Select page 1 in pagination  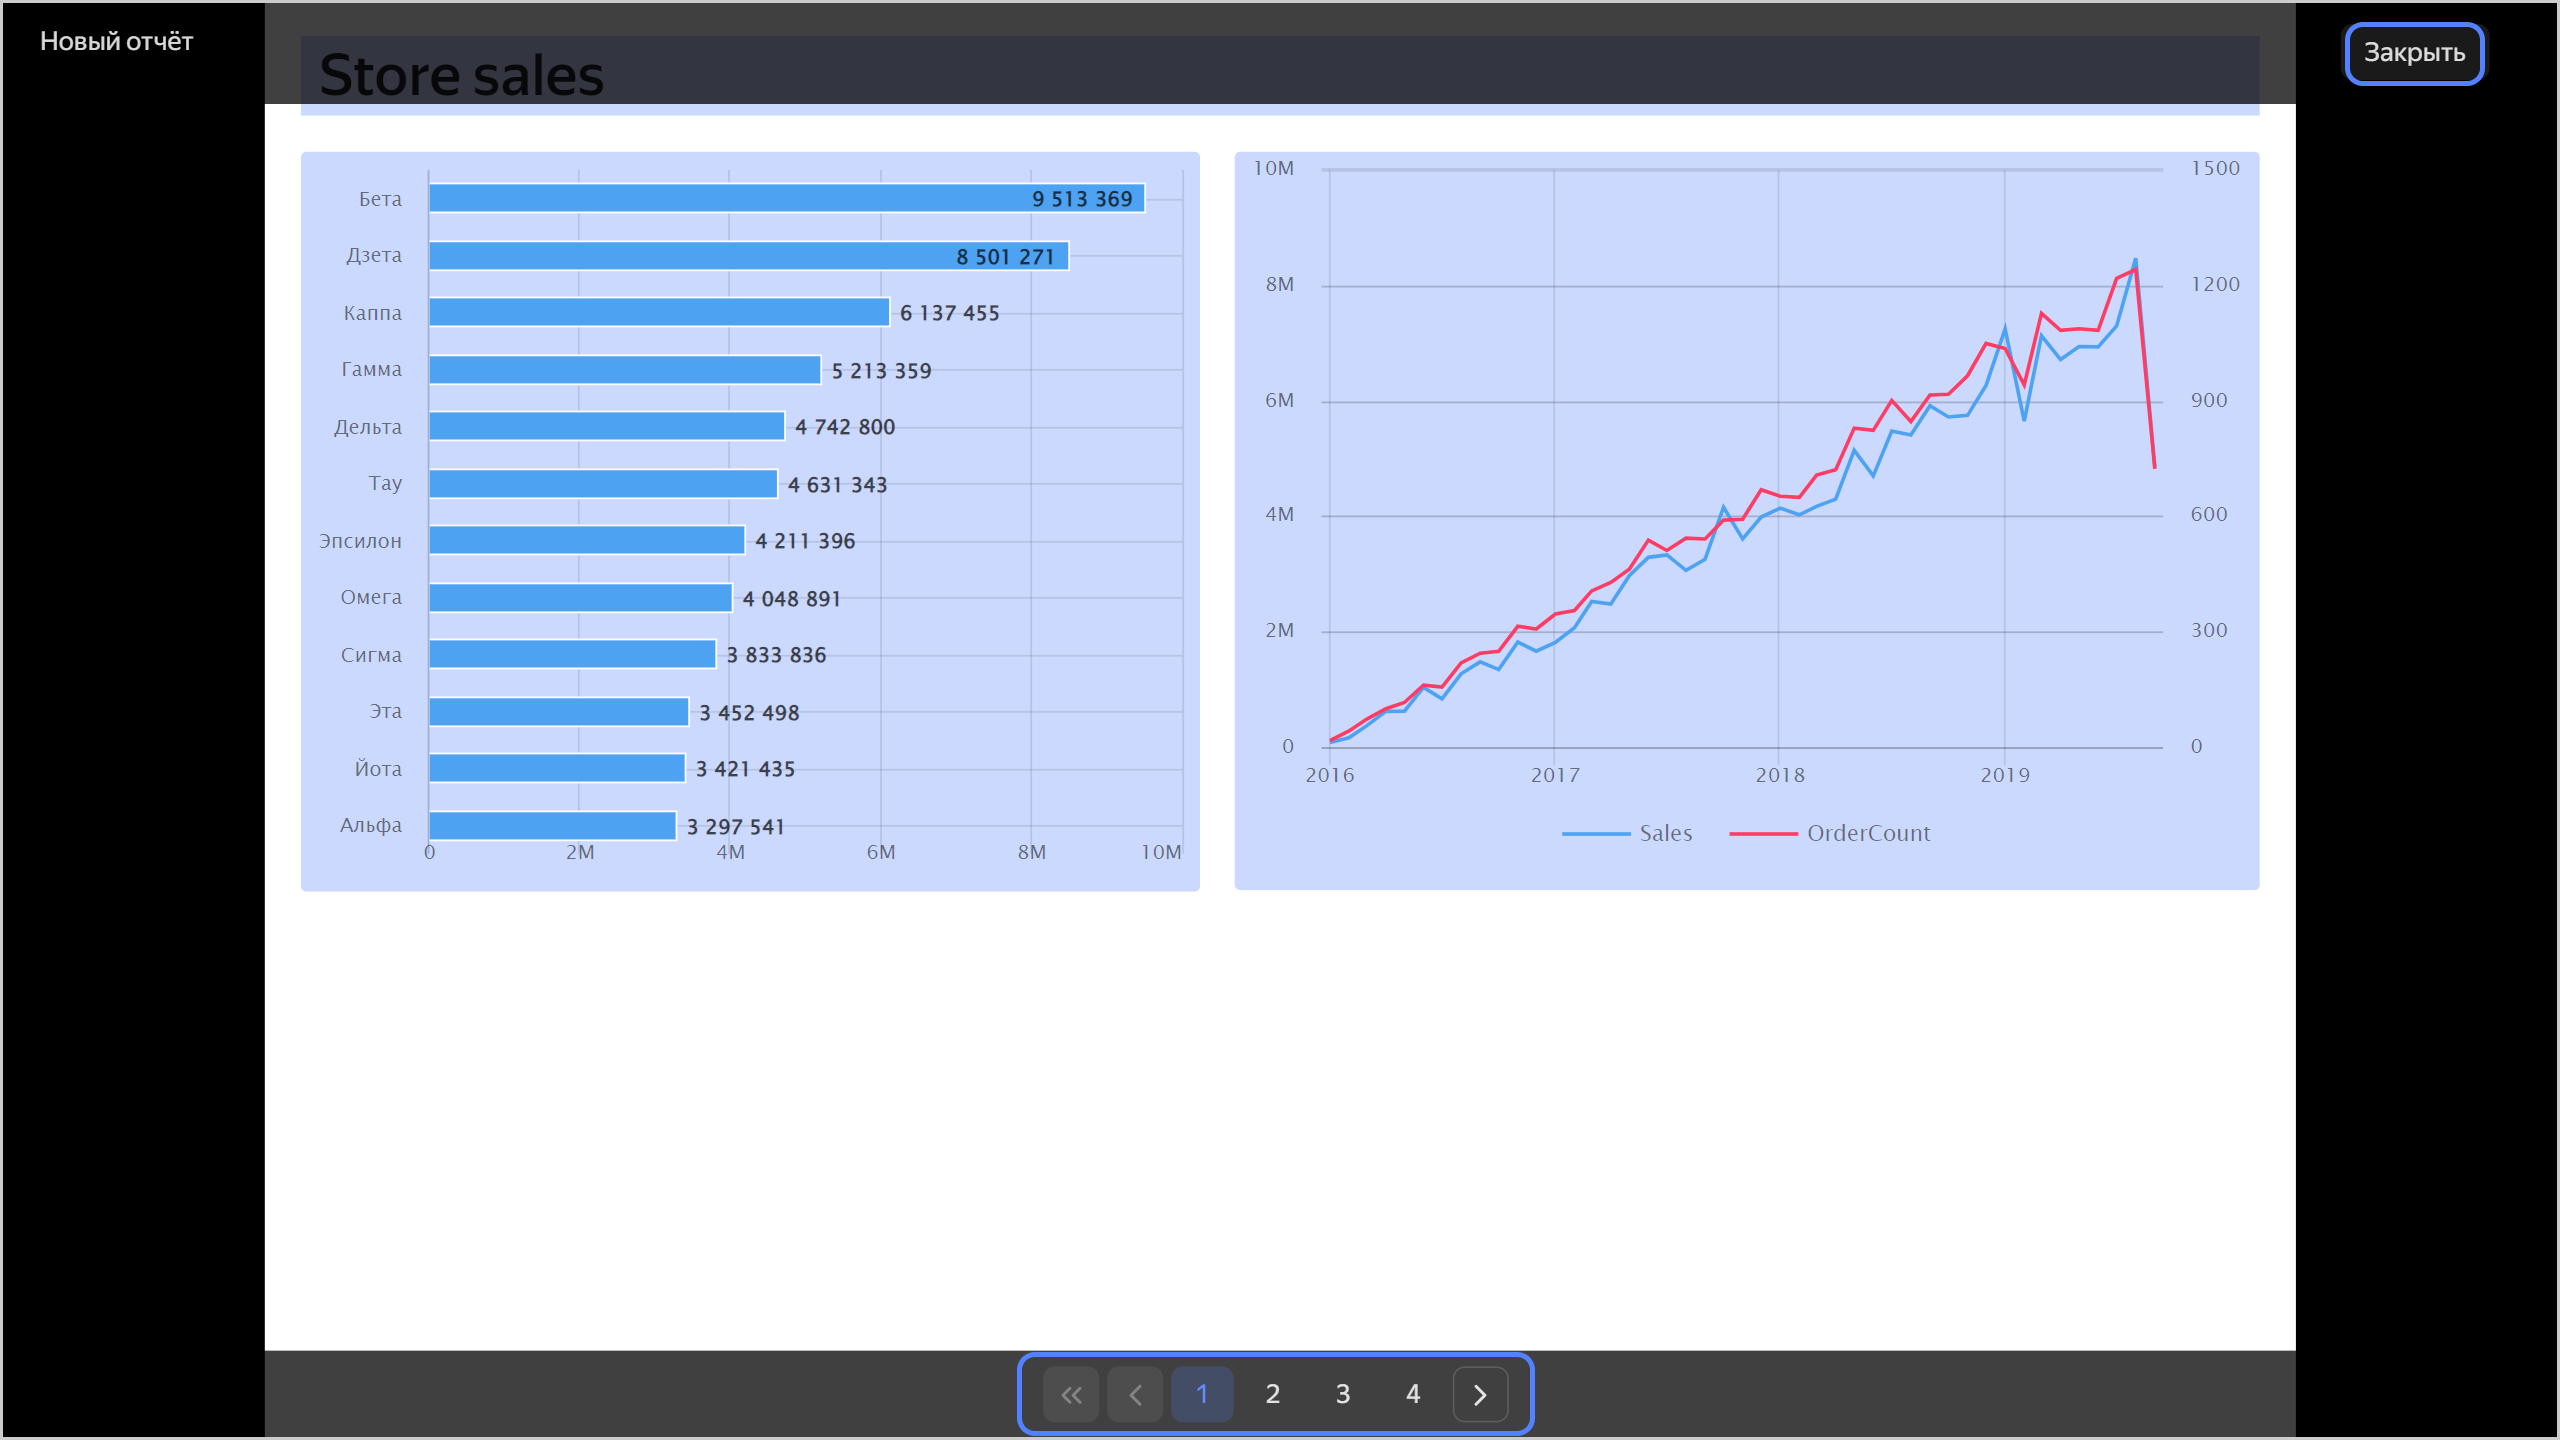point(1202,1394)
